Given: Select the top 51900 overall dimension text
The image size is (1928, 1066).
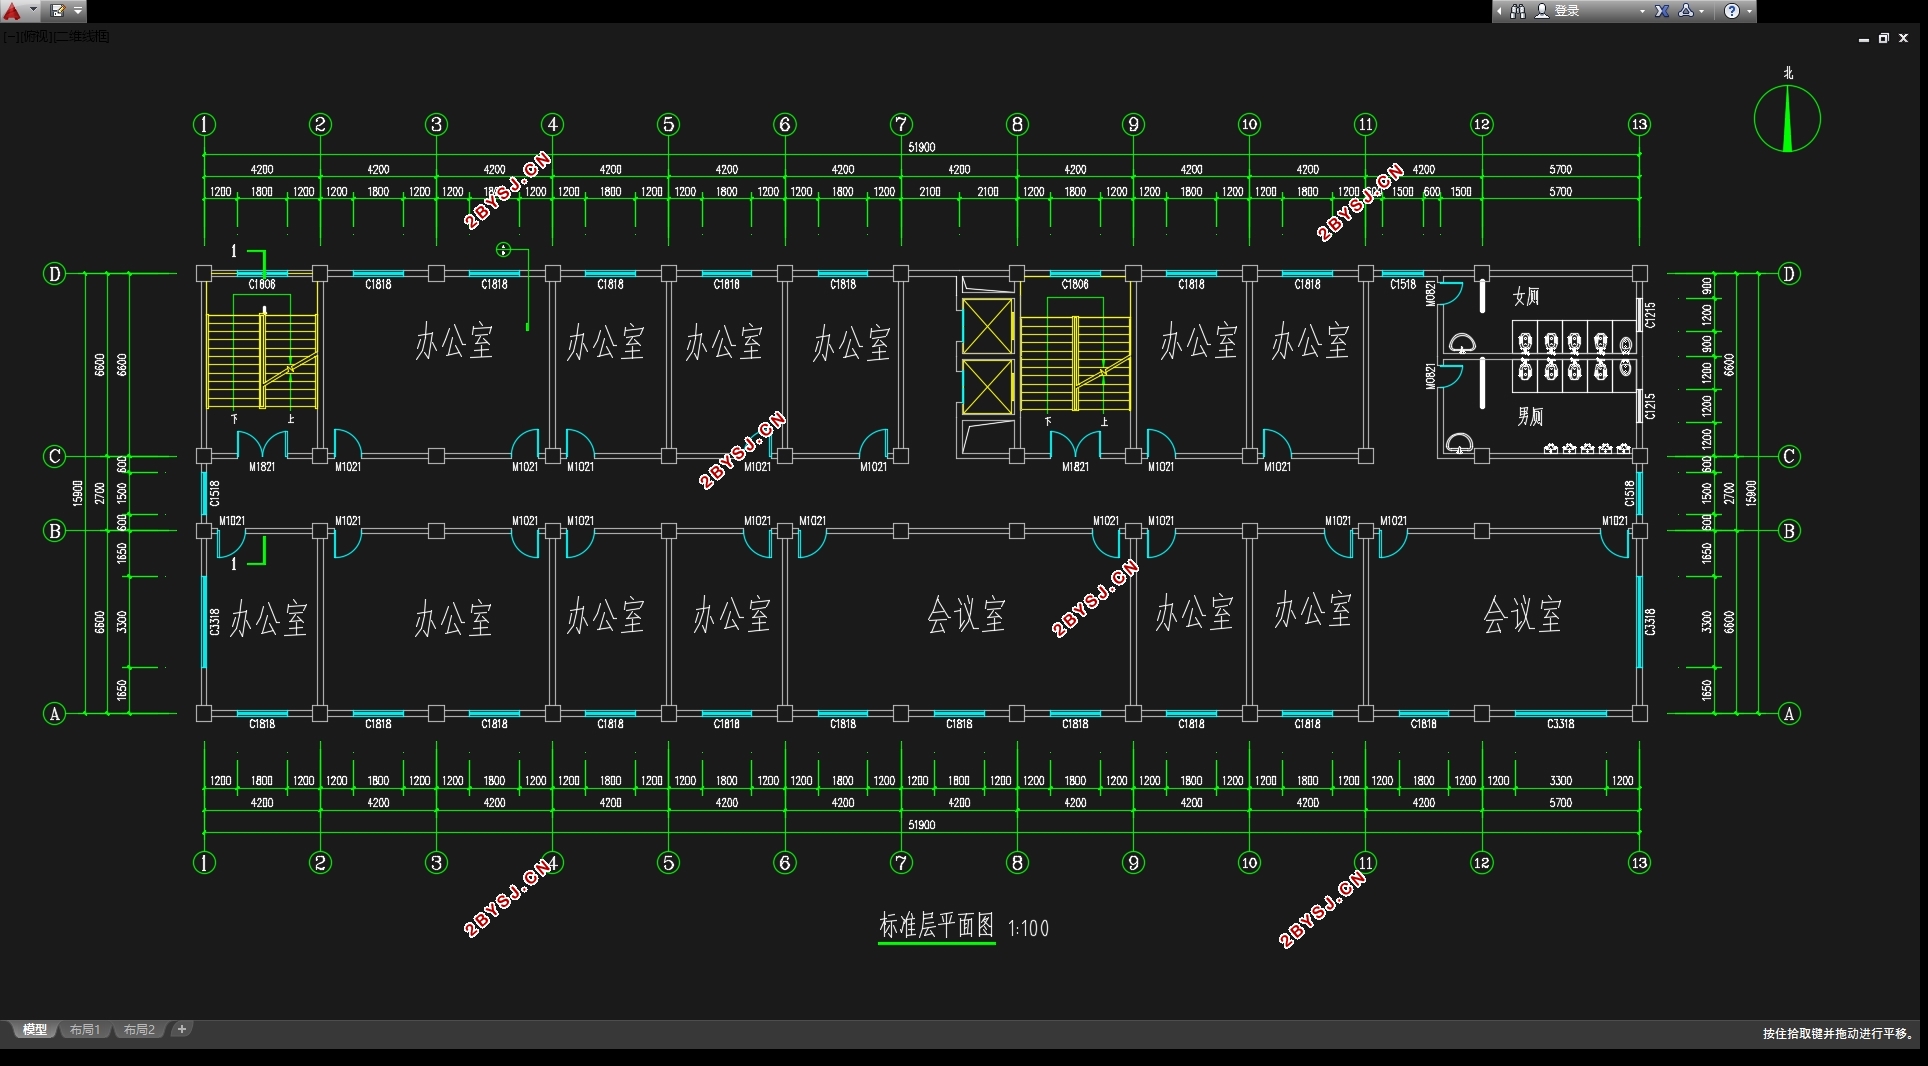Looking at the screenshot, I should (921, 147).
